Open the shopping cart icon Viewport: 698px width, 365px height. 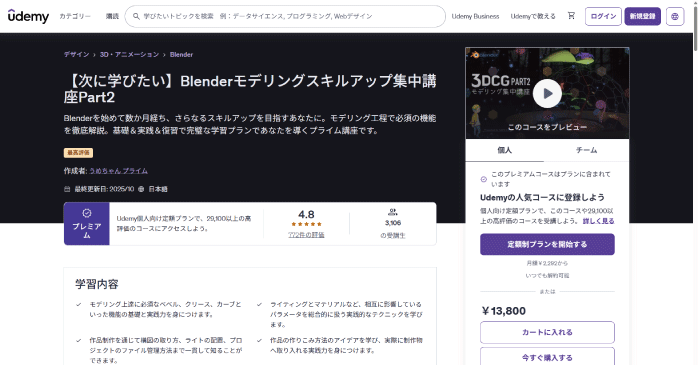pos(571,16)
